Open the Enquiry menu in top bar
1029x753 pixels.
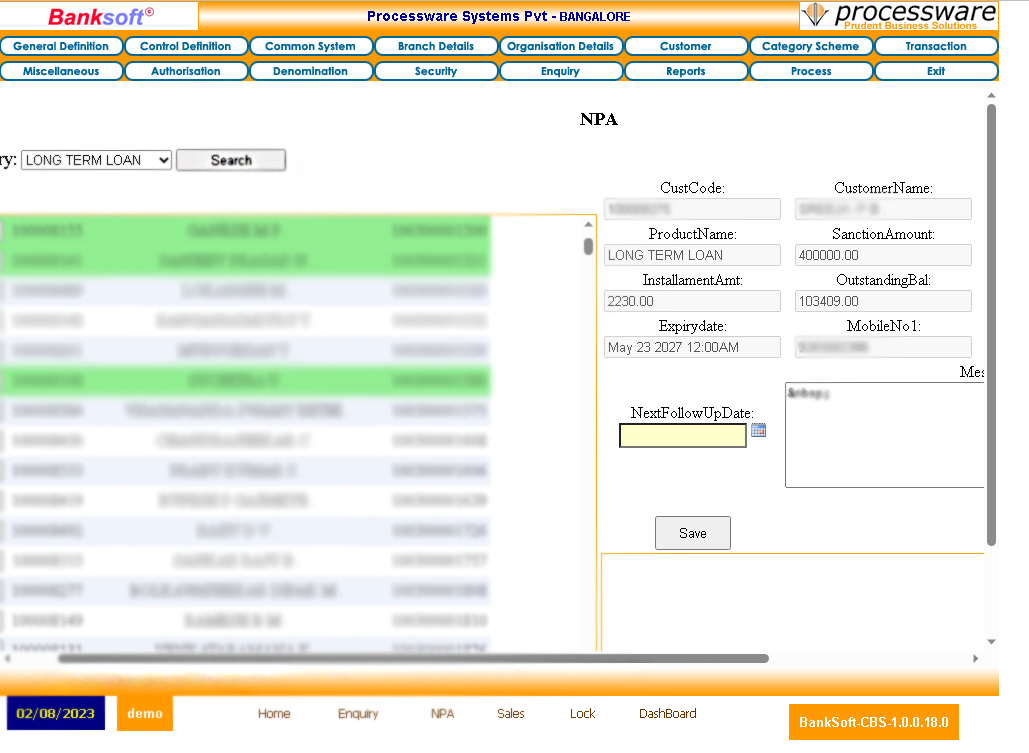(560, 71)
